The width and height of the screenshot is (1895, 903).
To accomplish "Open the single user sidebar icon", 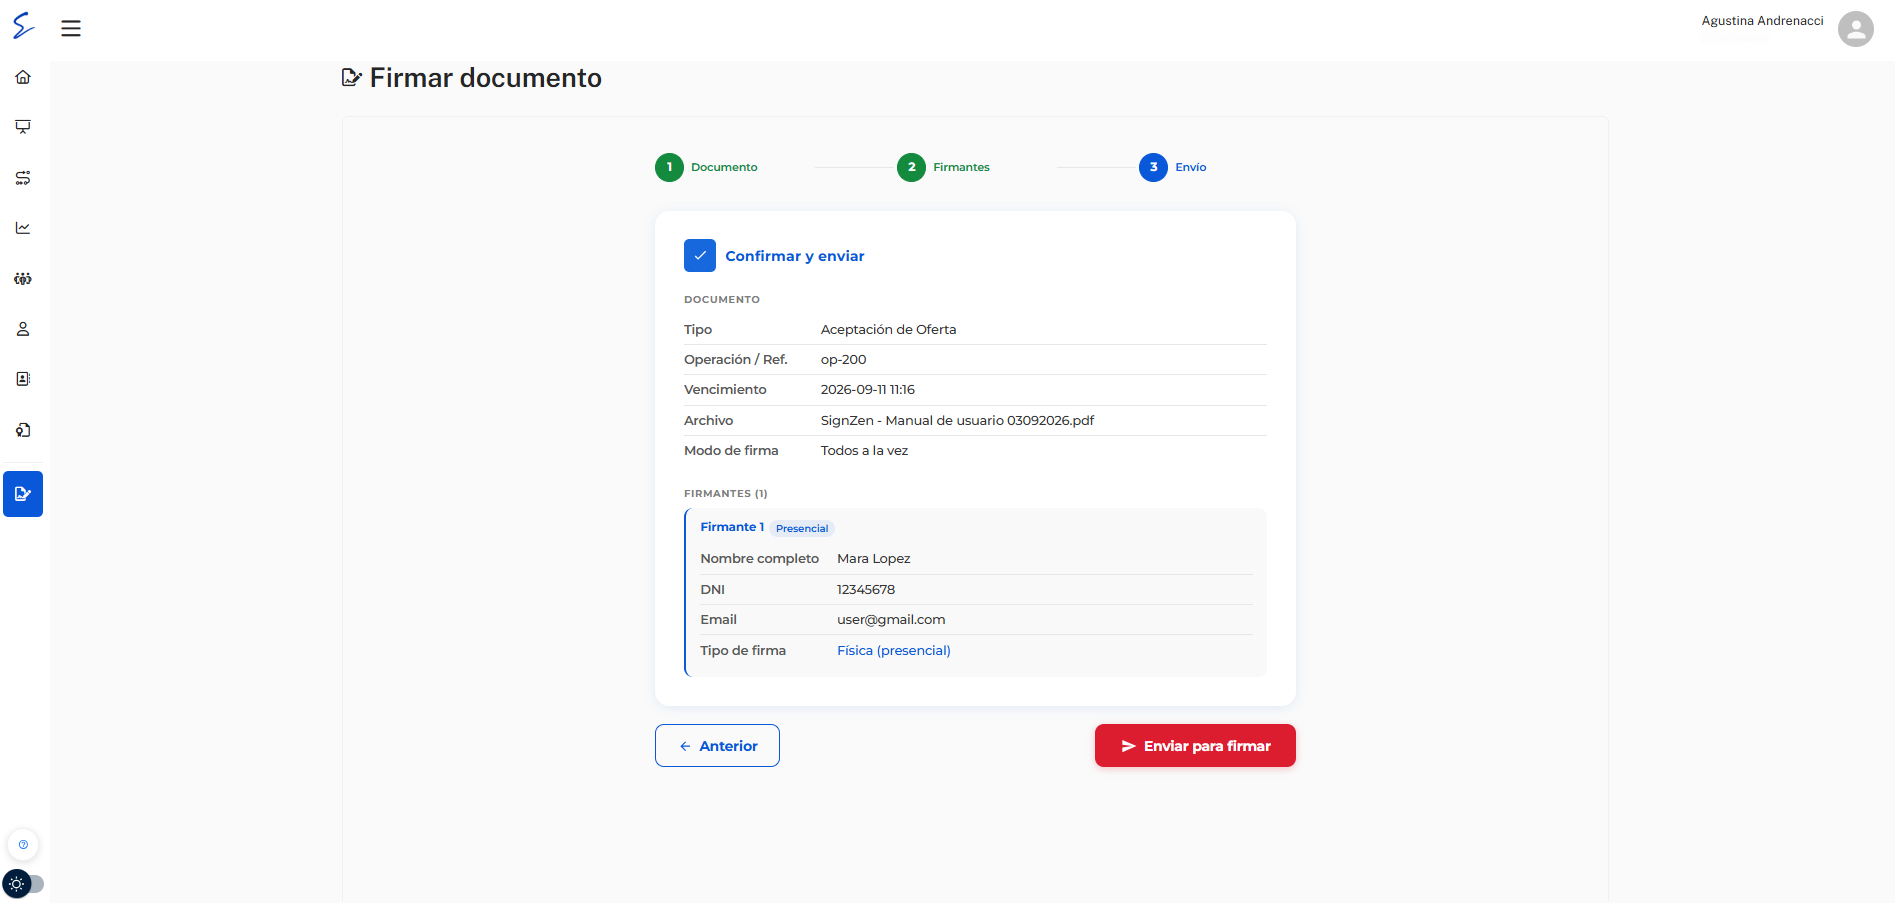I will click(x=23, y=329).
